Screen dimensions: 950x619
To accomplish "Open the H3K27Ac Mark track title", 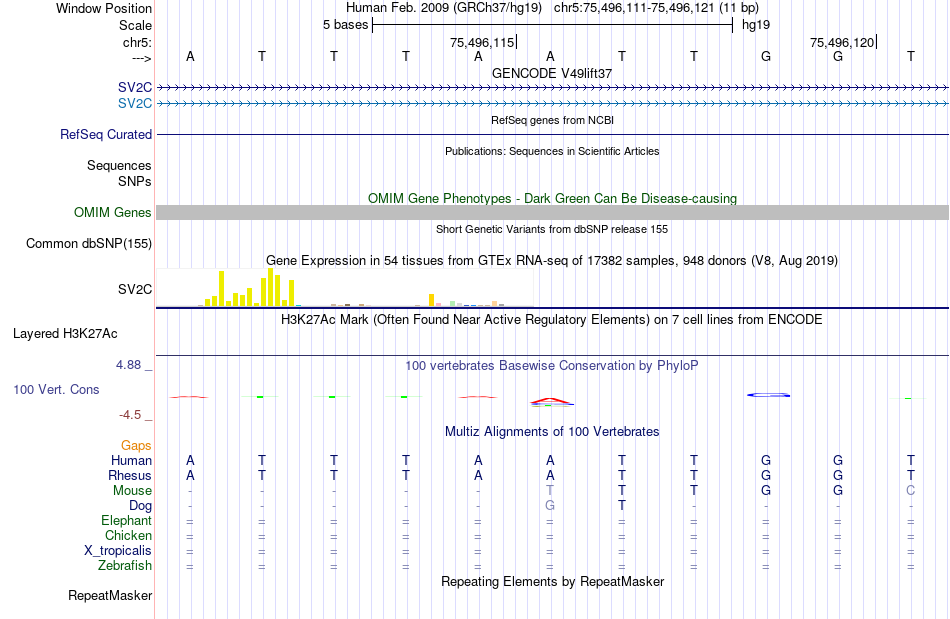I will pos(552,320).
